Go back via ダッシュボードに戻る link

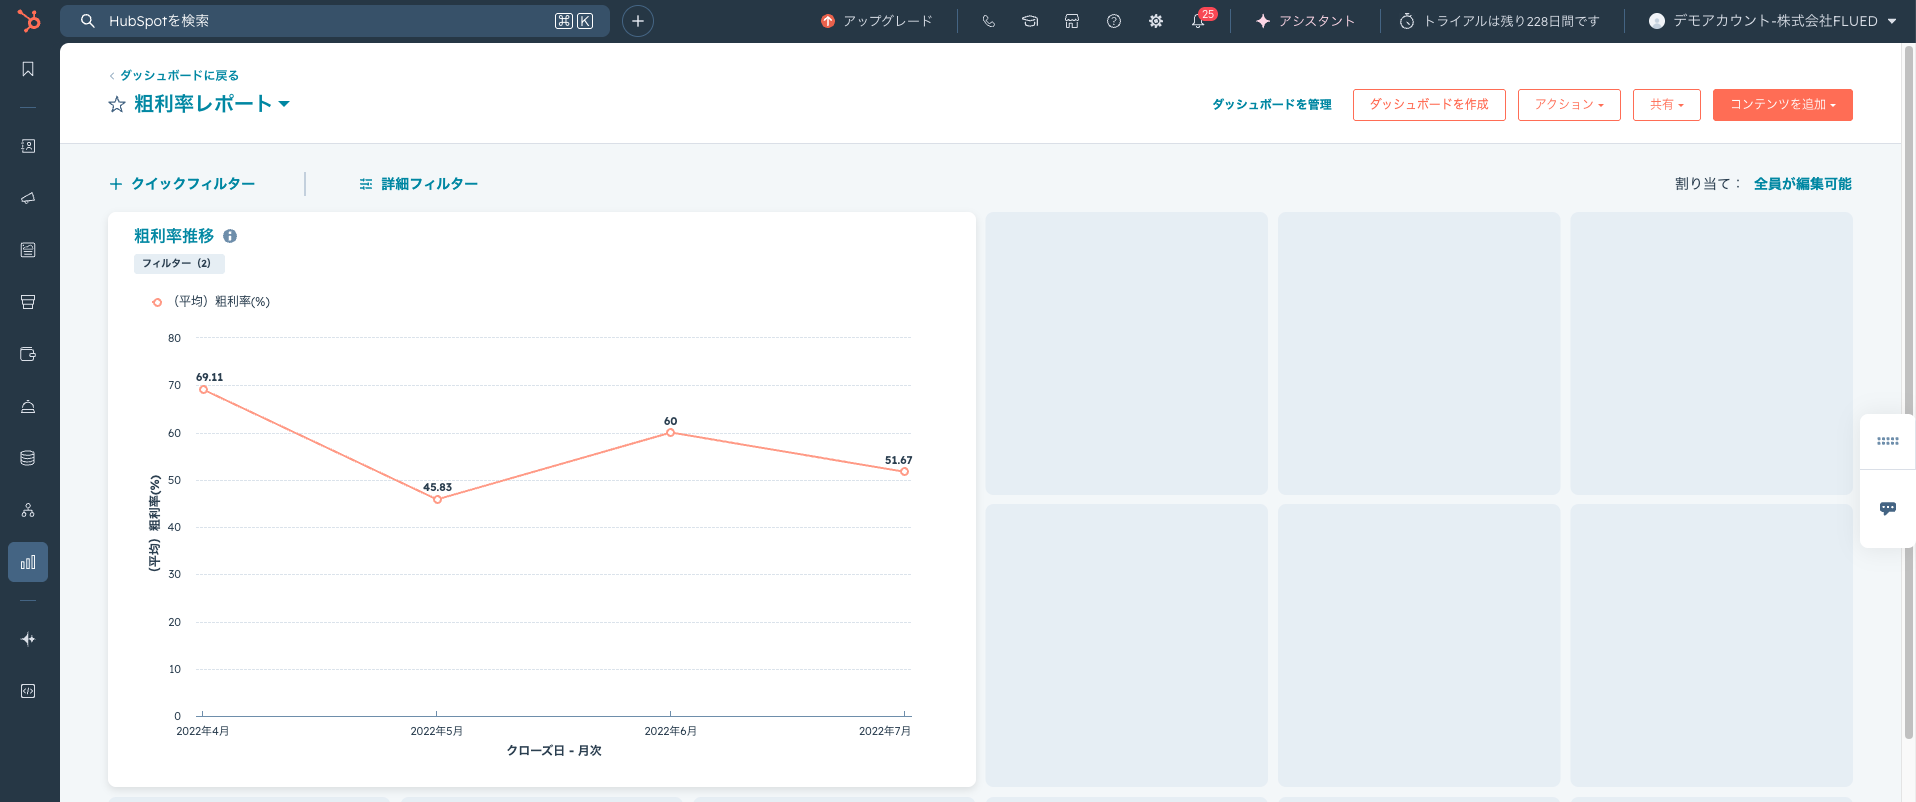tap(178, 75)
